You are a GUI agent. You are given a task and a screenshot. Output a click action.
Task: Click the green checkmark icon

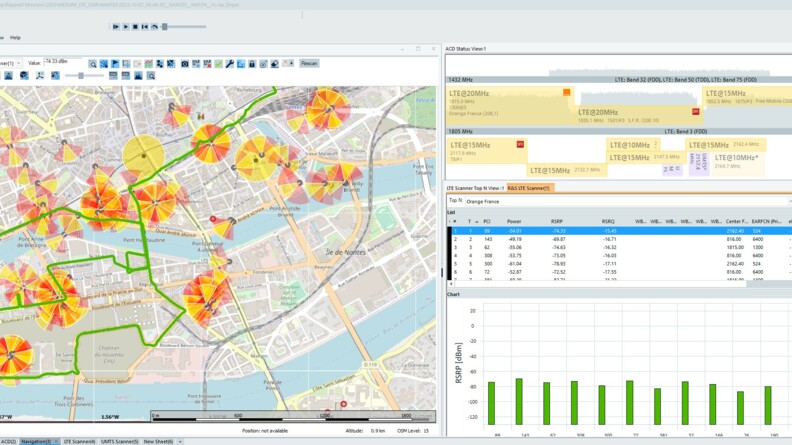(x=219, y=64)
